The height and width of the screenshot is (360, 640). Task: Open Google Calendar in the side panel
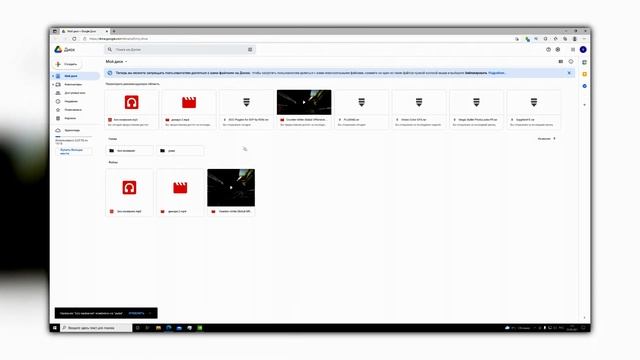584,62
